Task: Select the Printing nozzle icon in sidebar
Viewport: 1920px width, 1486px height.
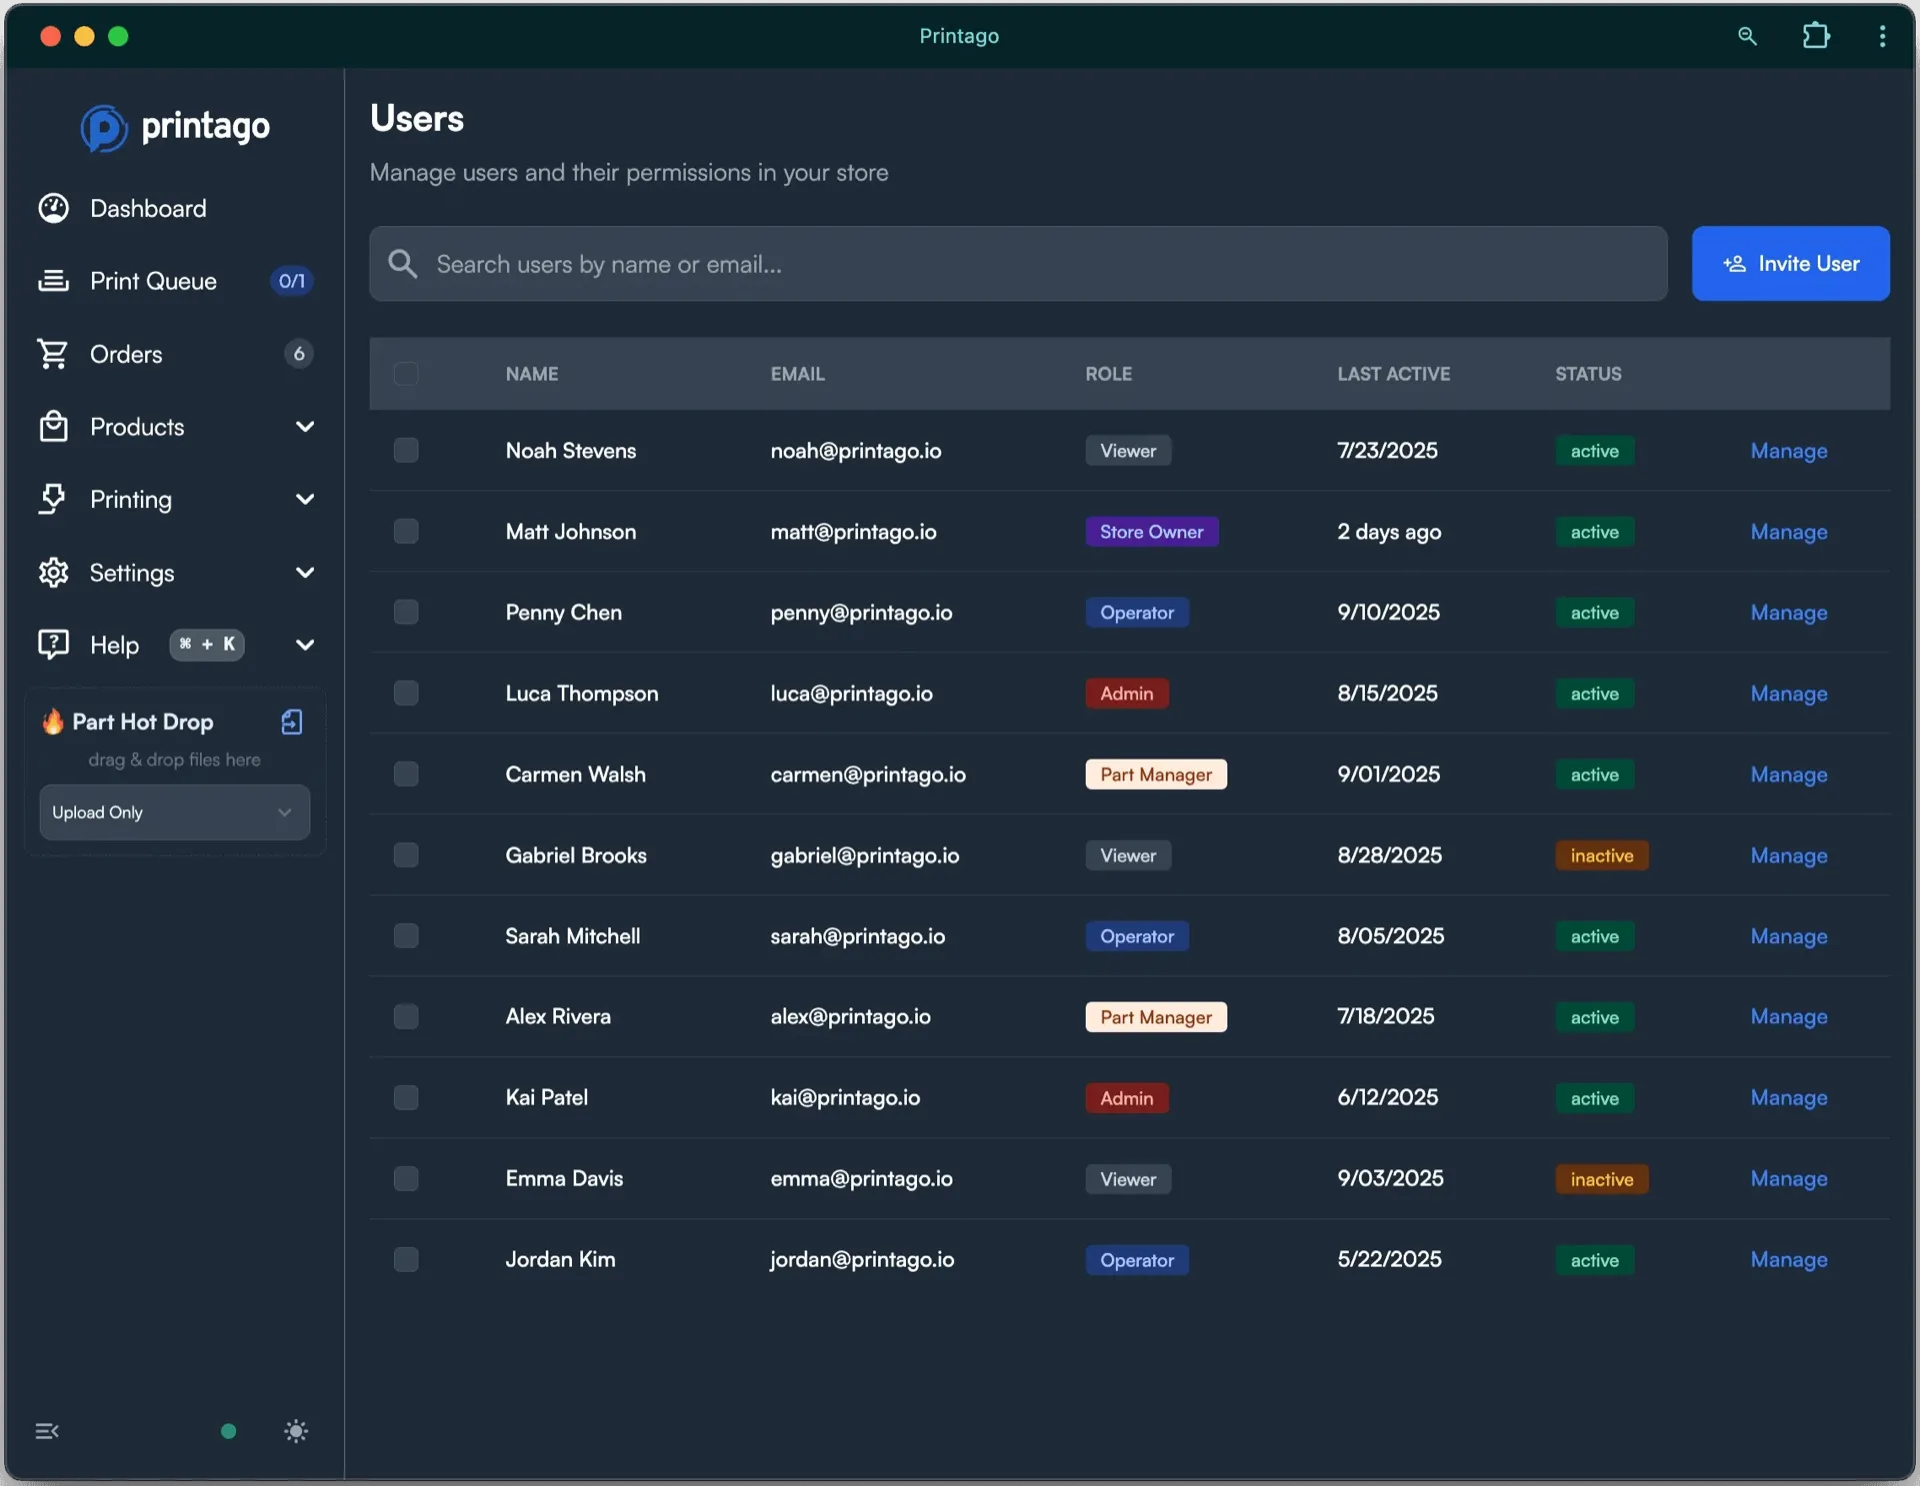Action: 54,499
